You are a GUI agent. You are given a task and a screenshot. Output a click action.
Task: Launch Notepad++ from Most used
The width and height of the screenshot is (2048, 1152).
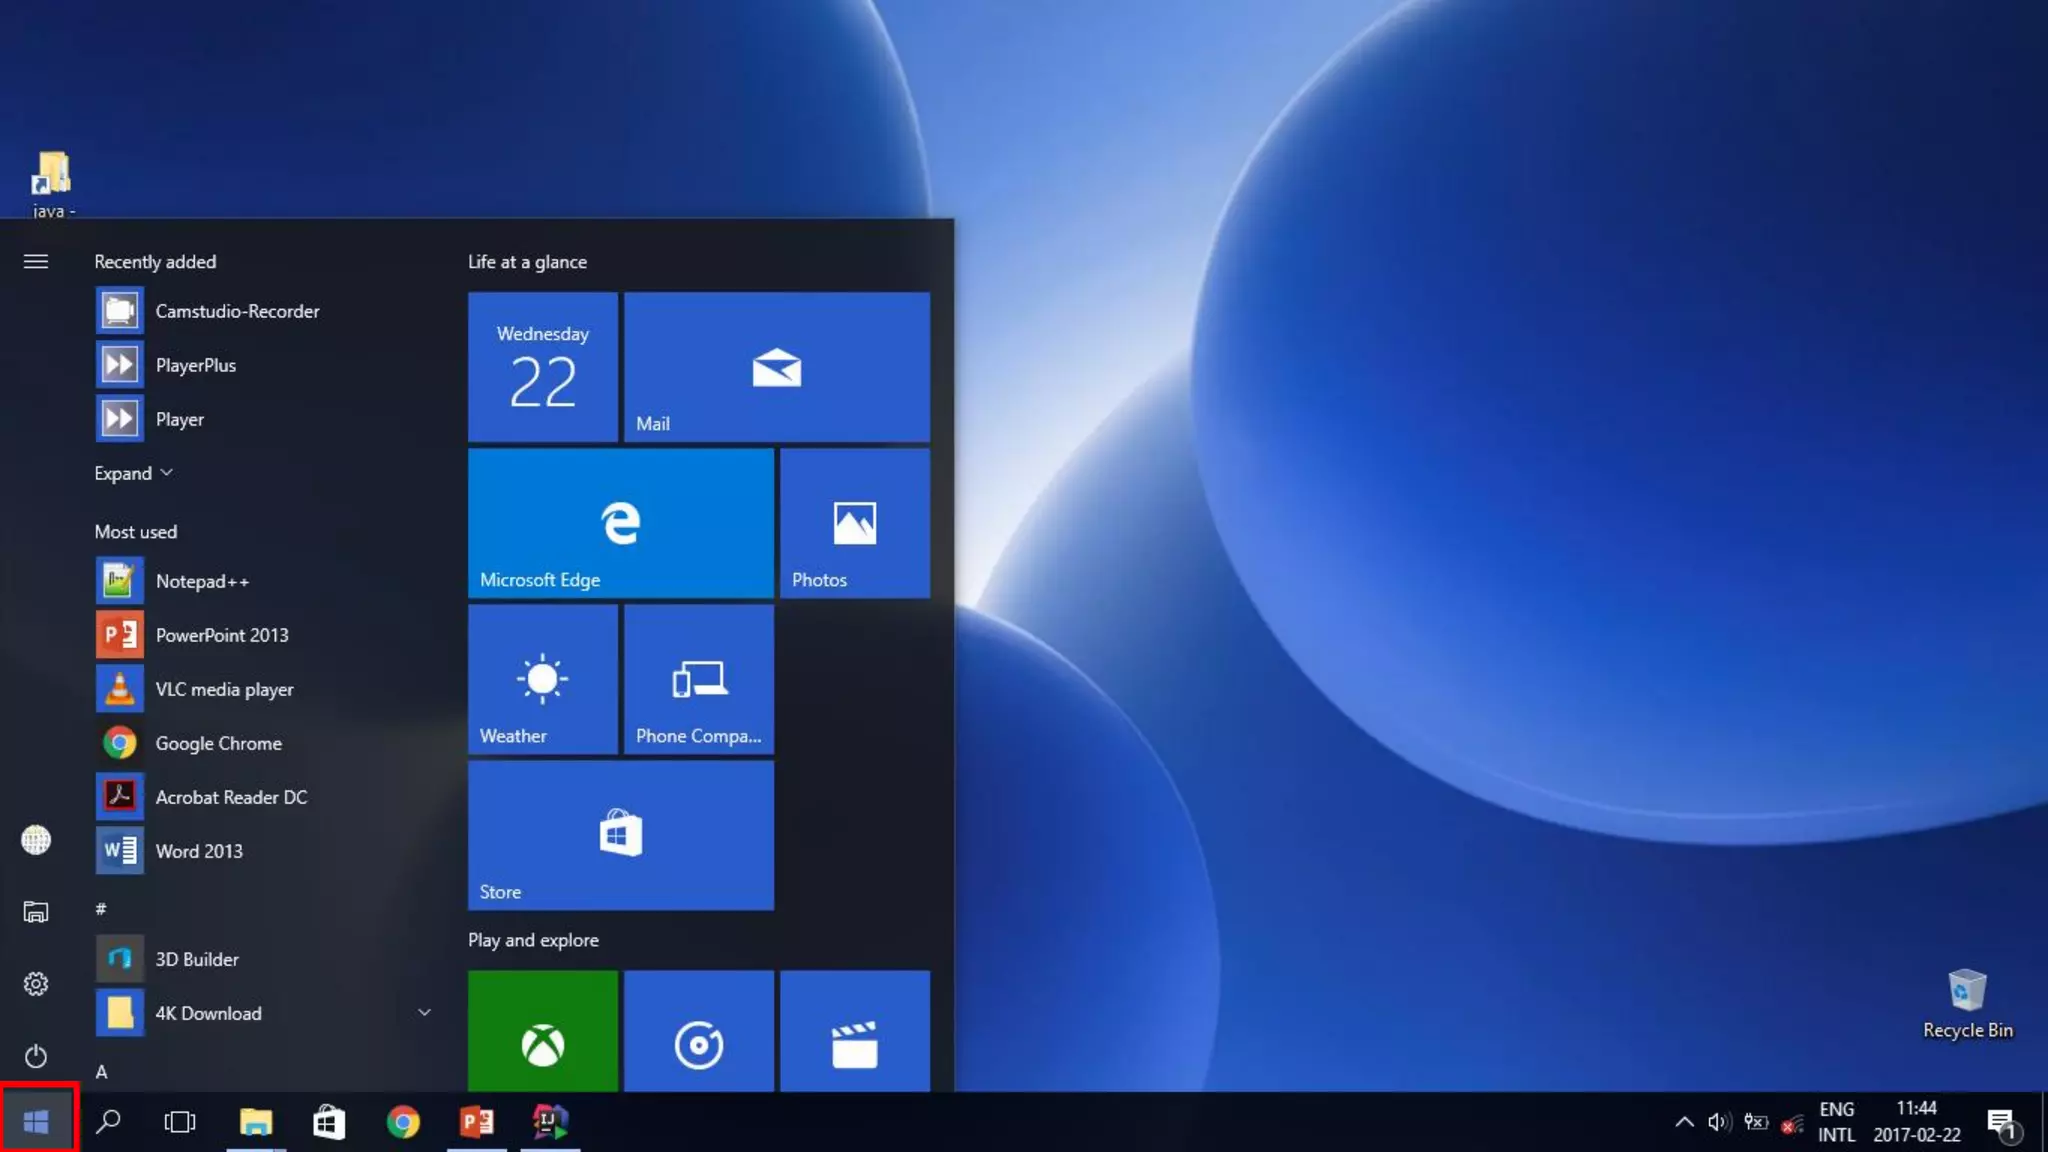[x=202, y=581]
